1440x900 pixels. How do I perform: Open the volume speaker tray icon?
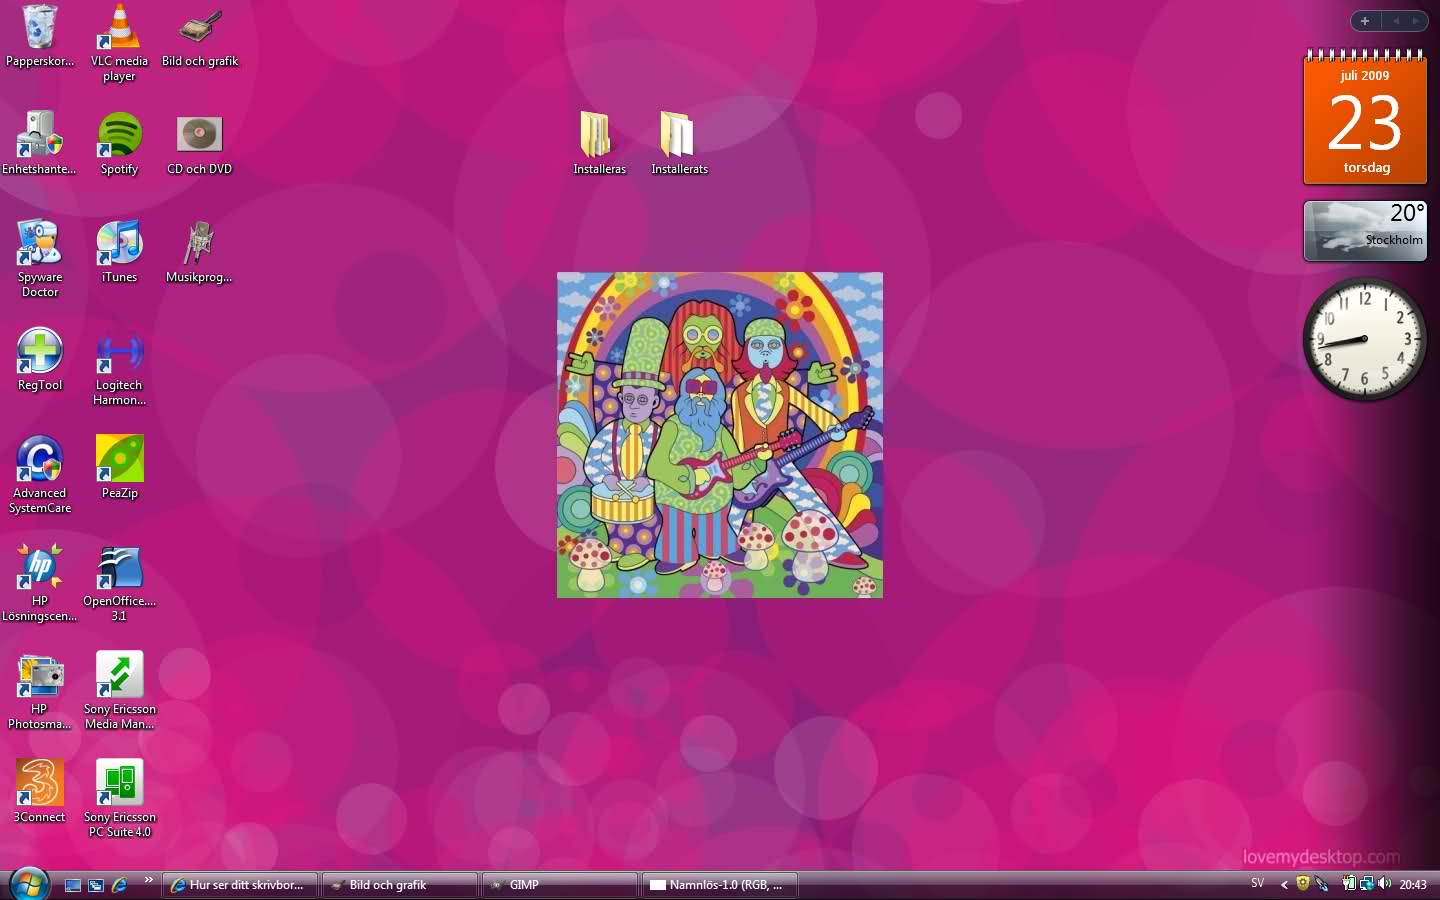1384,884
